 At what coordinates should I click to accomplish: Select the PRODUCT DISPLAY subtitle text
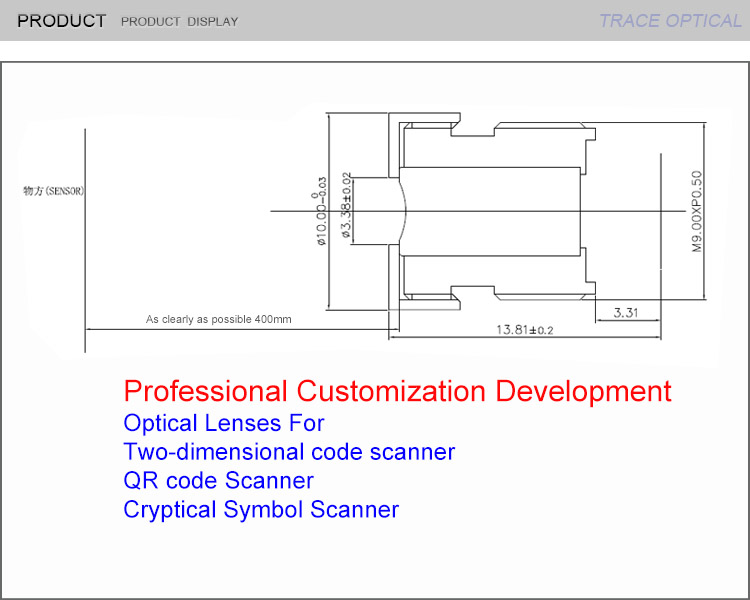[x=179, y=22]
